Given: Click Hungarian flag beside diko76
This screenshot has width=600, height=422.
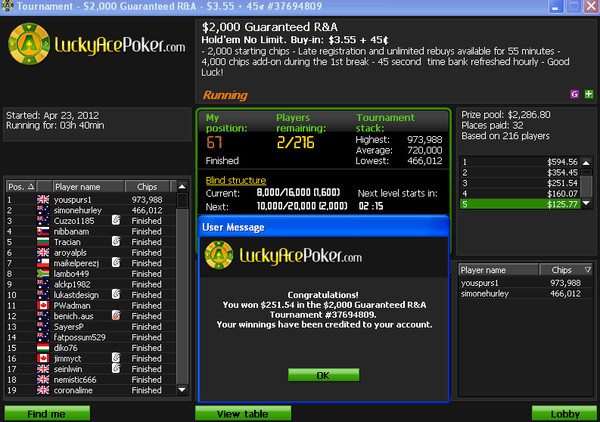Looking at the screenshot, I should 43,348.
